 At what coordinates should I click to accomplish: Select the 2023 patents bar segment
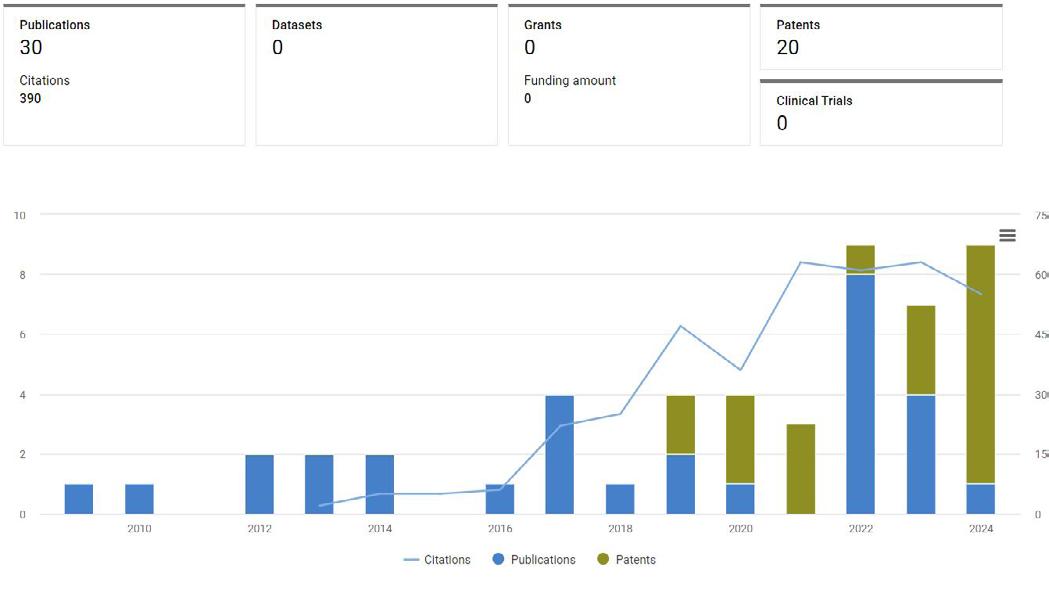click(x=921, y=350)
